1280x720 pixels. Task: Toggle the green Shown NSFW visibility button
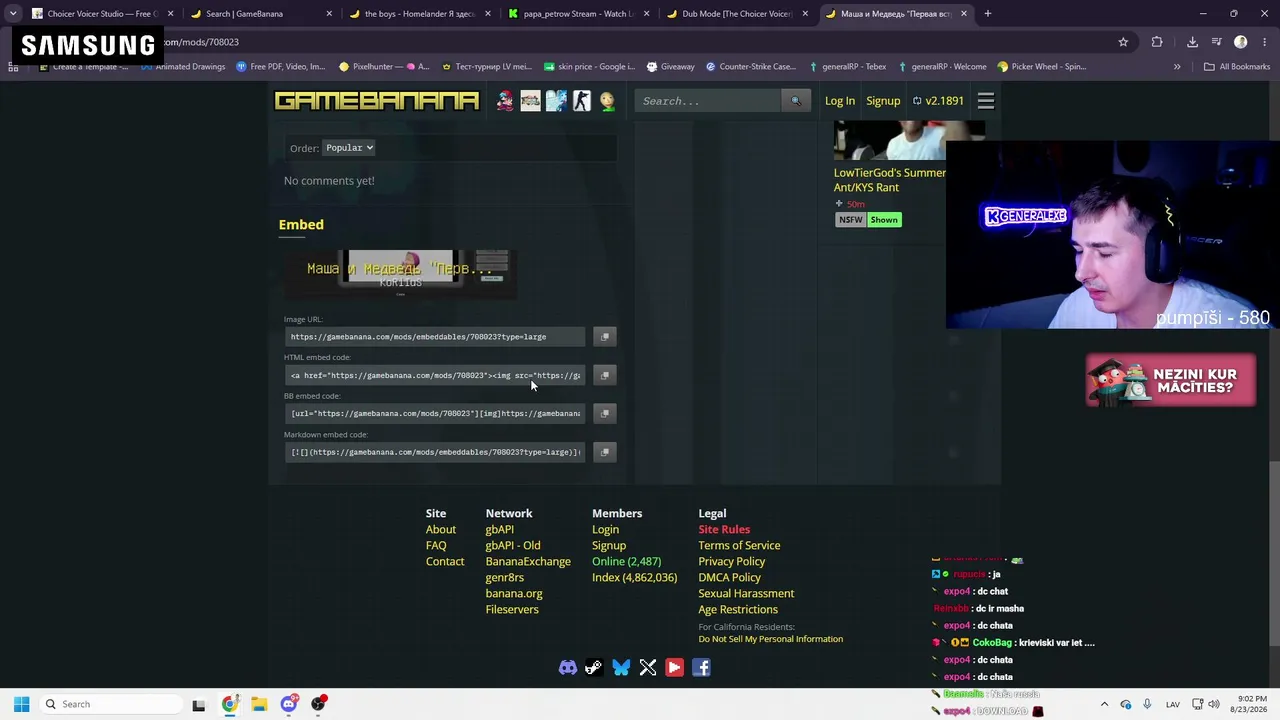coord(884,220)
